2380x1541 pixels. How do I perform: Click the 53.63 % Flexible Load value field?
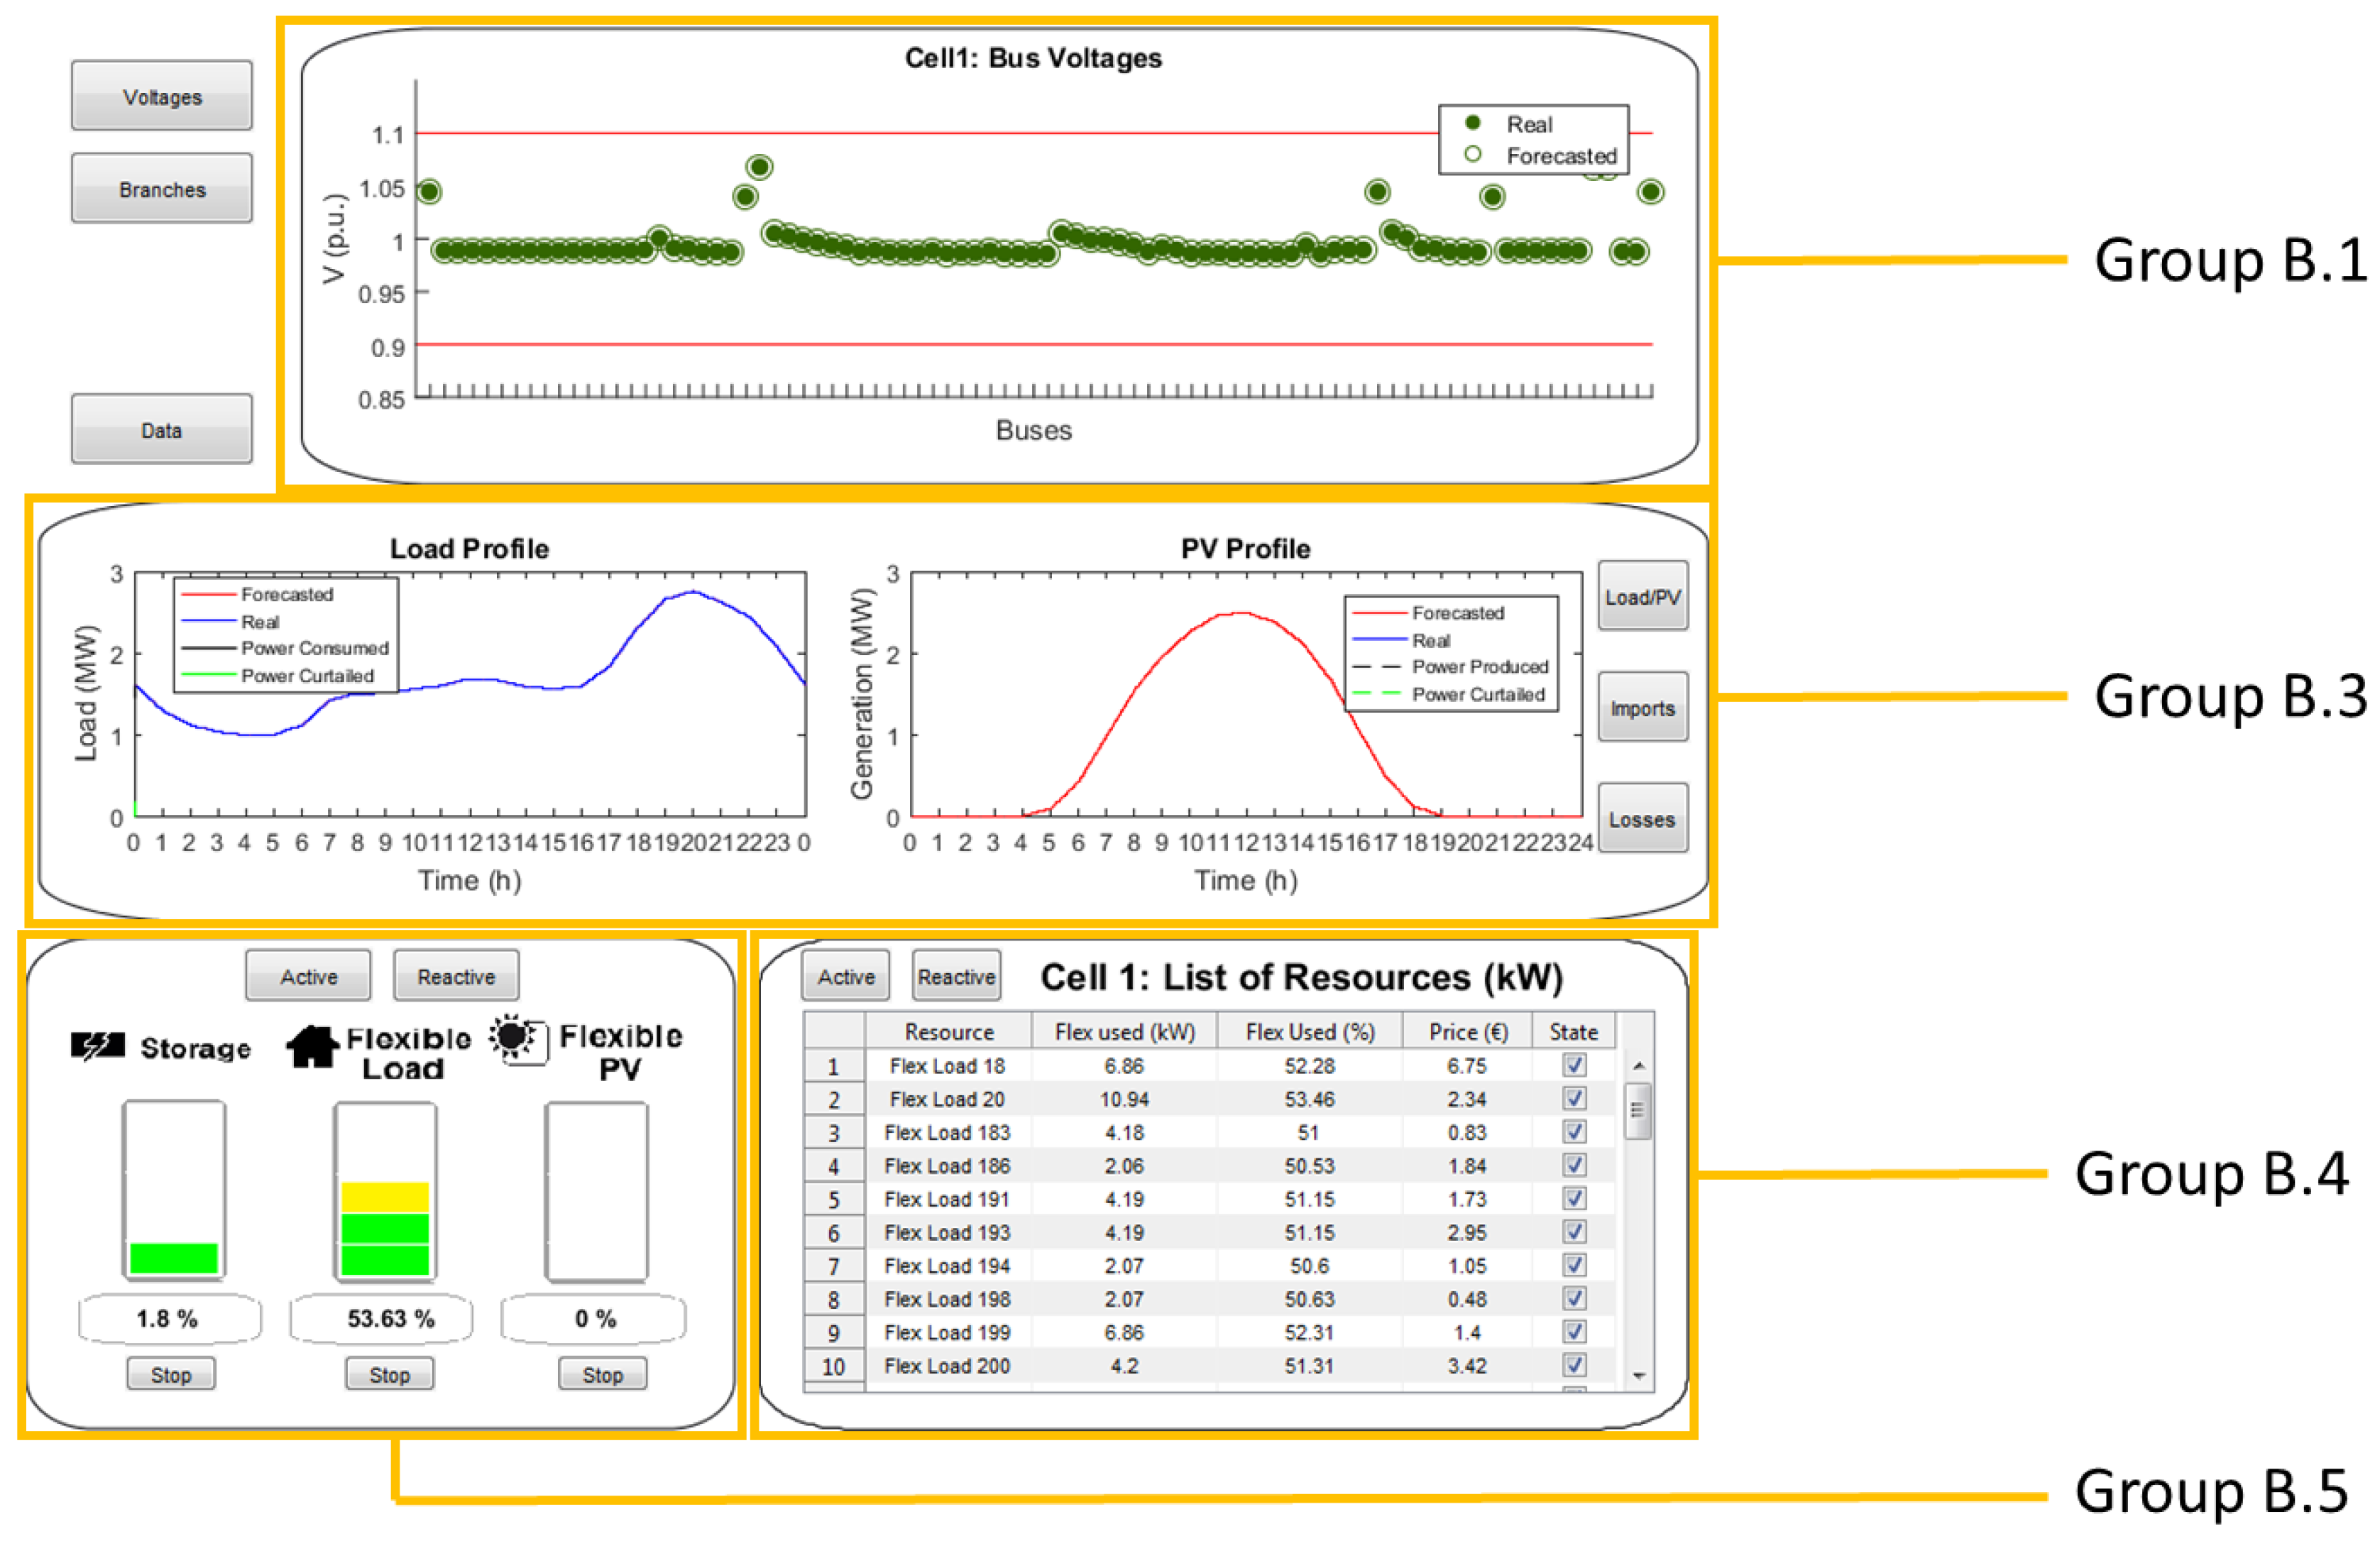click(381, 1318)
